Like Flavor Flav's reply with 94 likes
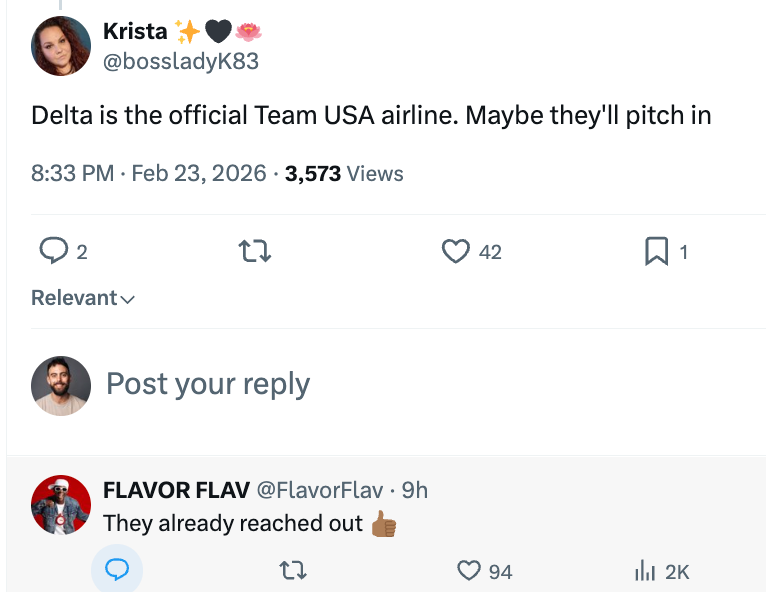Image resolution: width=766 pixels, height=592 pixels. click(x=469, y=571)
